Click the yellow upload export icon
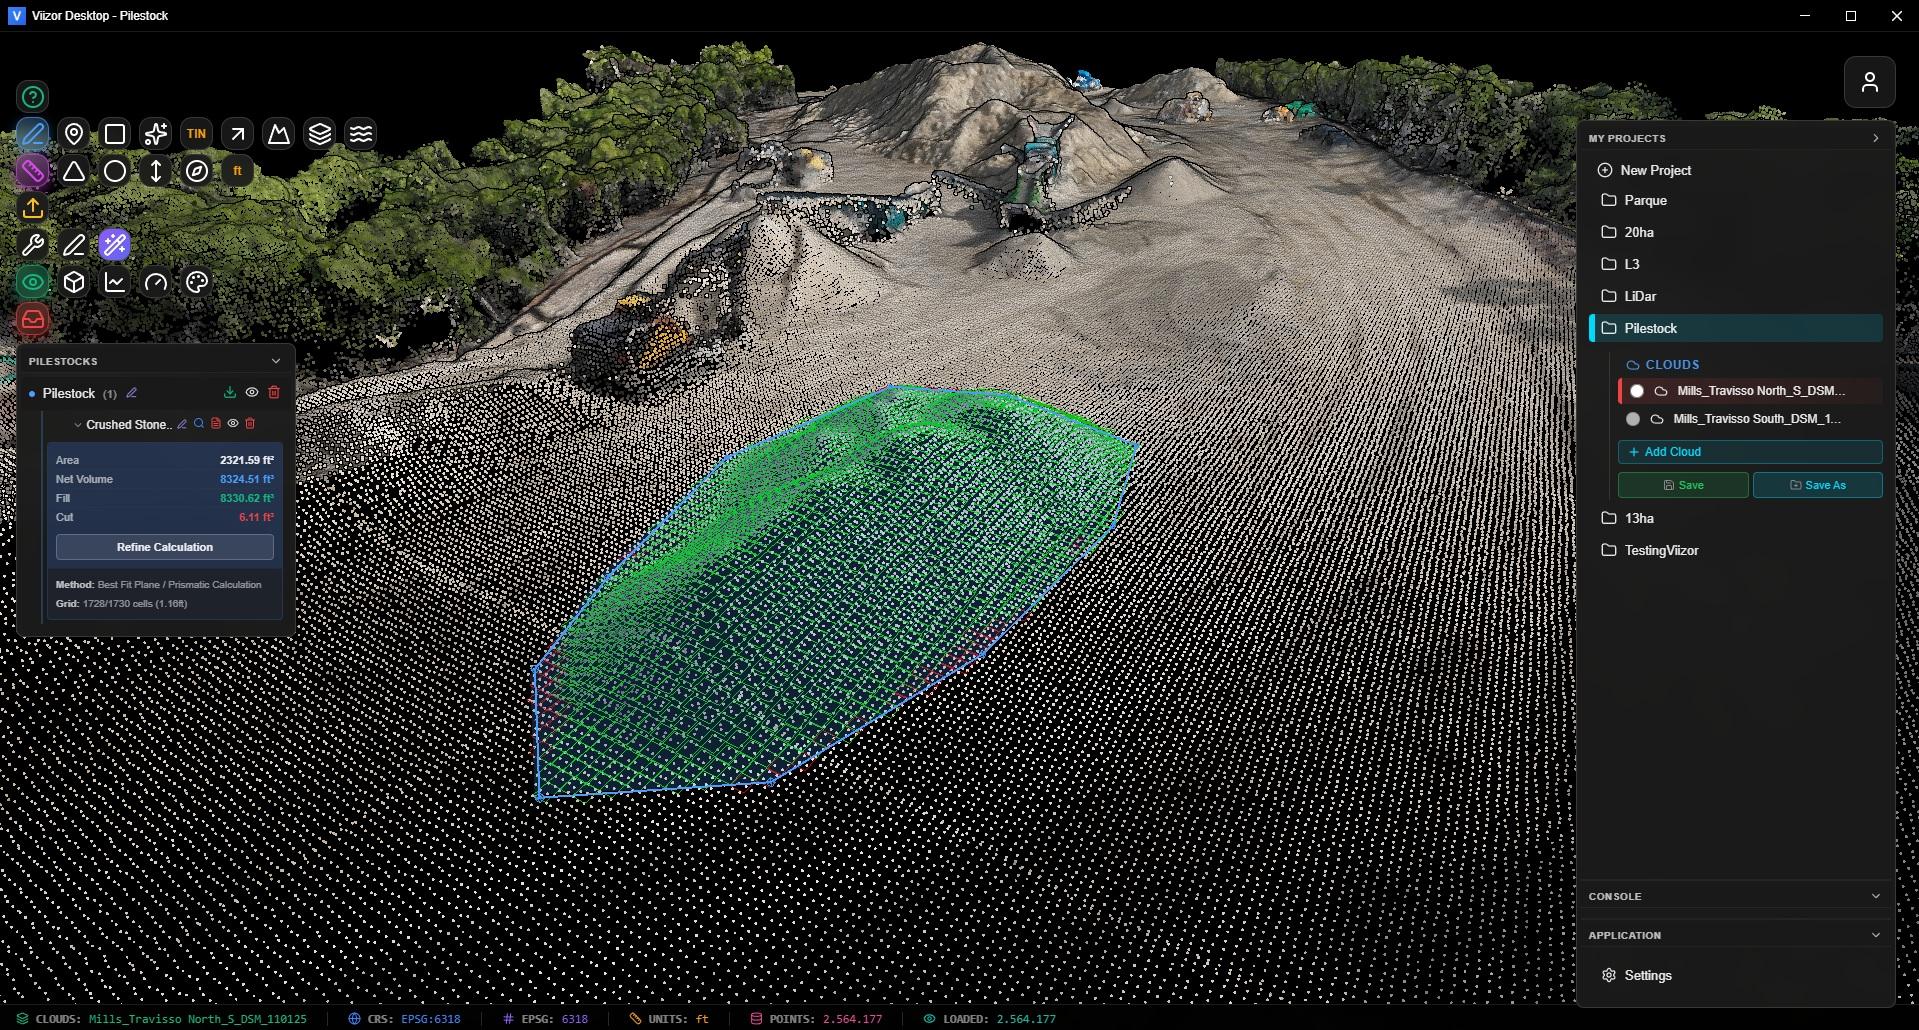 33,208
